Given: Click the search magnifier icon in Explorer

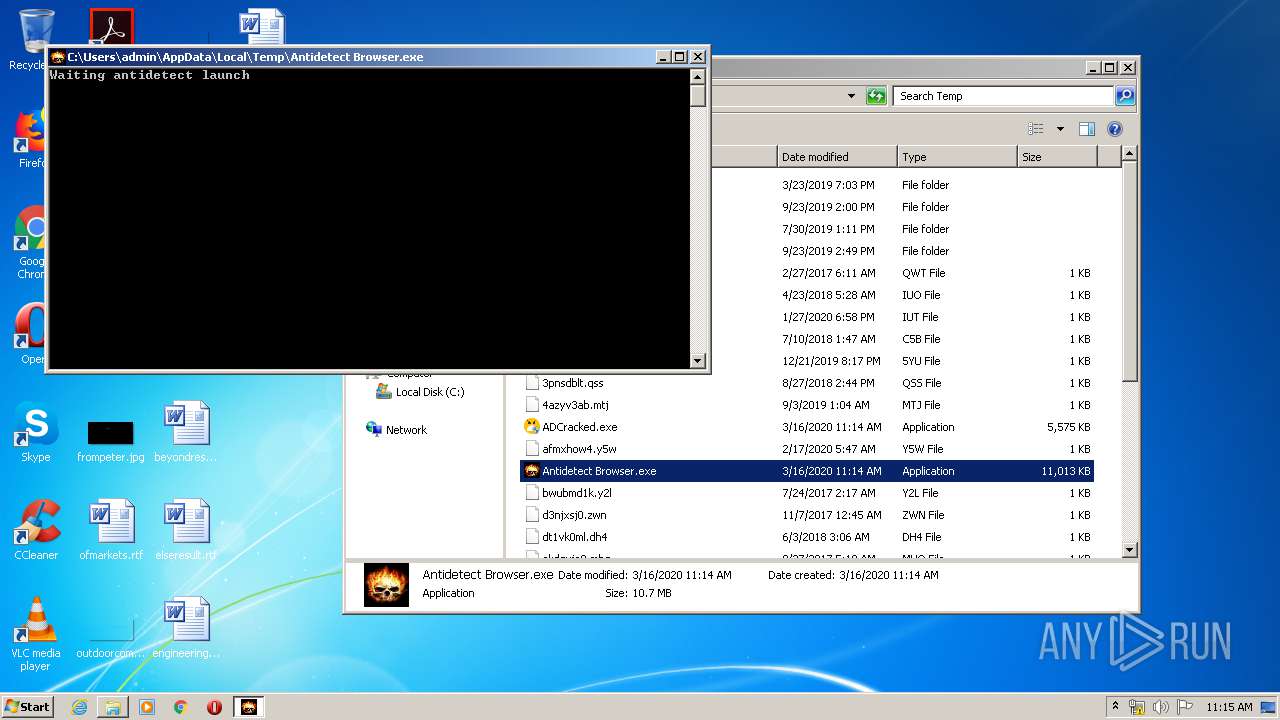Looking at the screenshot, I should pos(1125,96).
